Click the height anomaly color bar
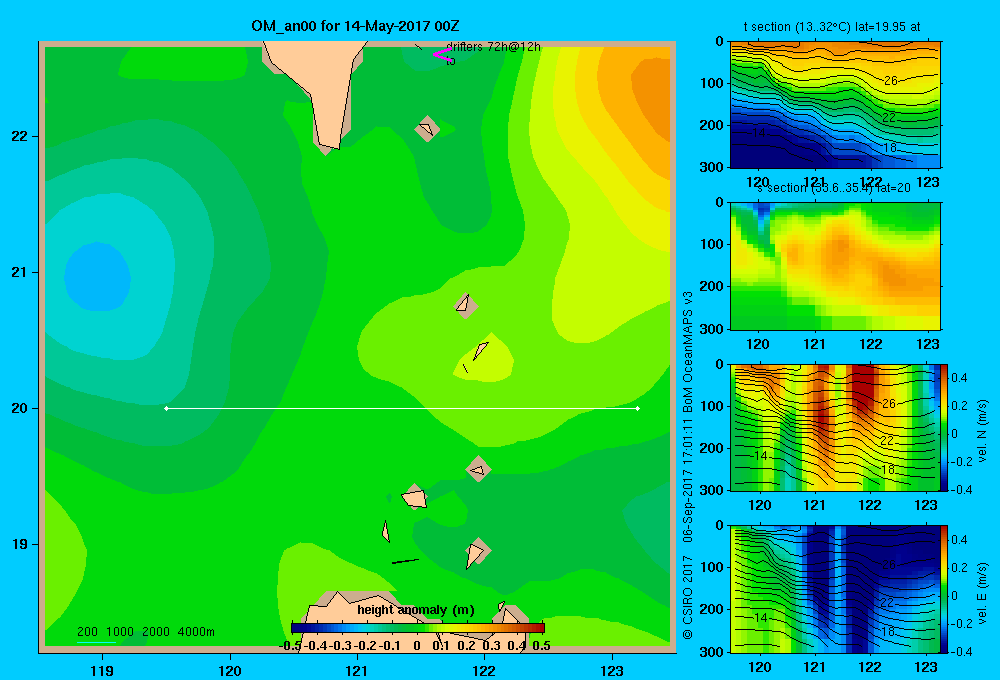Image resolution: width=1000 pixels, height=680 pixels. (418, 628)
